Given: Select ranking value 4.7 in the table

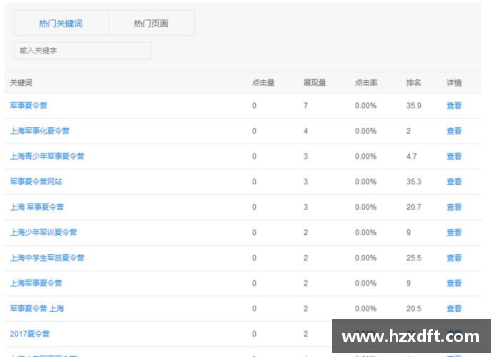Looking at the screenshot, I should 412,156.
